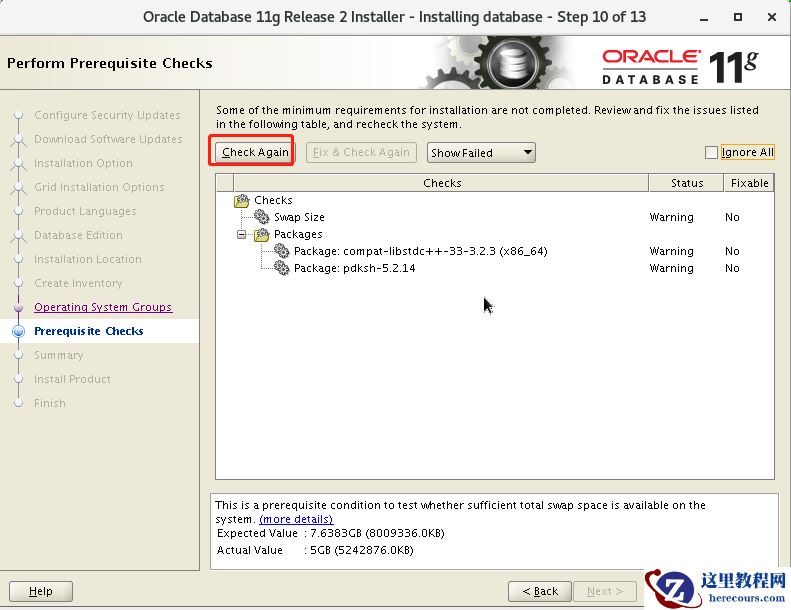Collapse the Packages tree node
Image resolution: width=791 pixels, height=610 pixels.
pyautogui.click(x=242, y=234)
